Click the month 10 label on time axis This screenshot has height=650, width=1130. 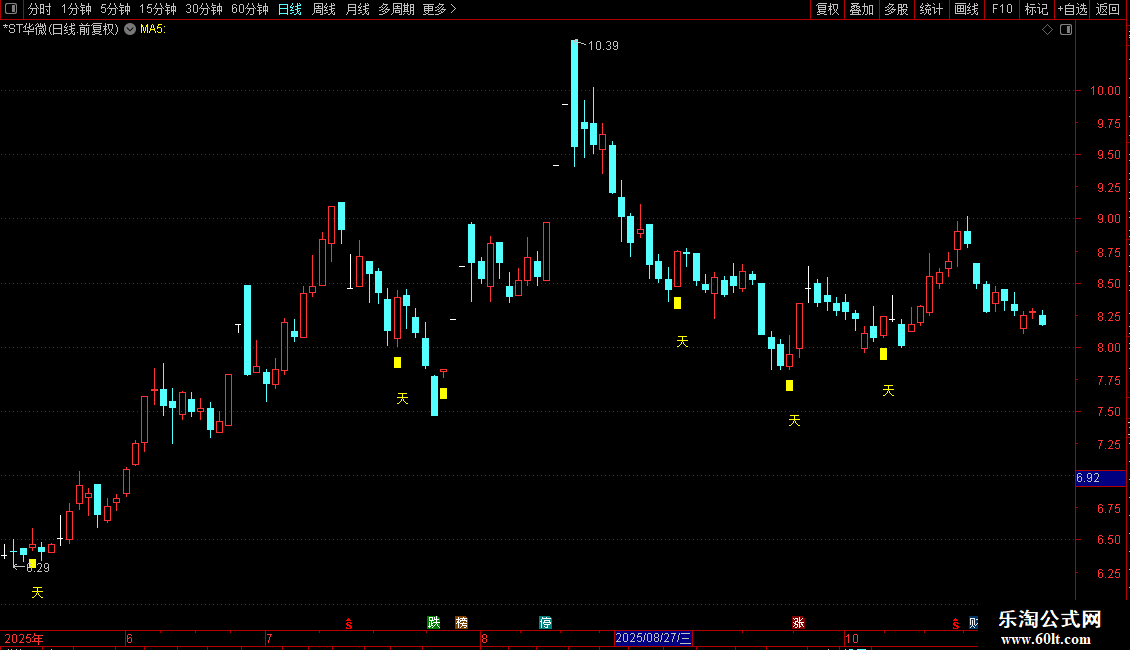coord(852,638)
